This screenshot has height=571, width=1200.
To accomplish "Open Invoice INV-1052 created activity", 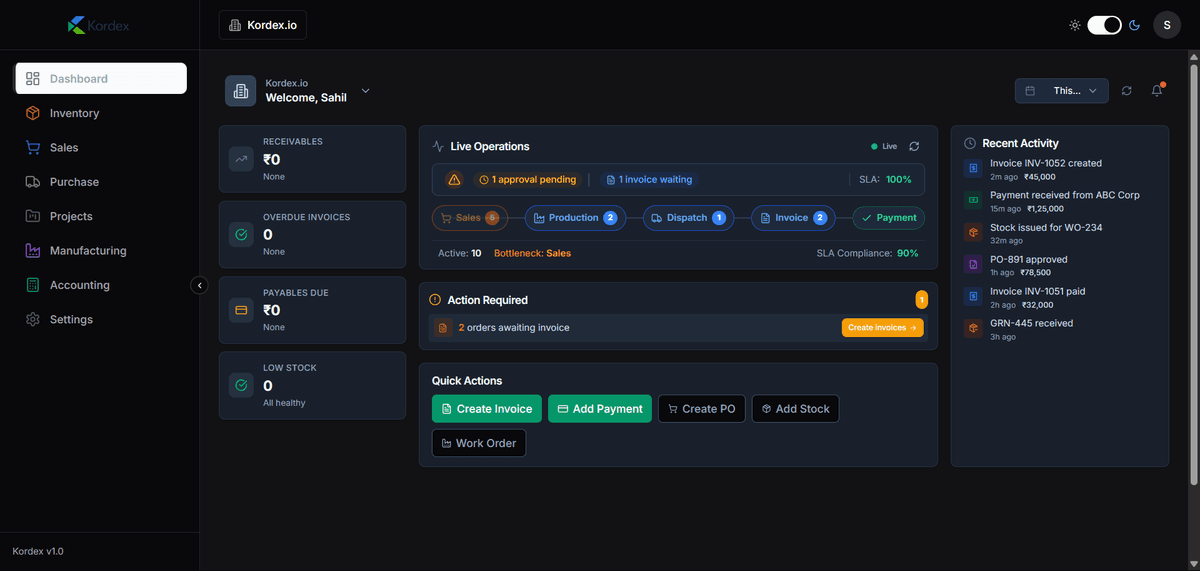I will coord(1060,169).
